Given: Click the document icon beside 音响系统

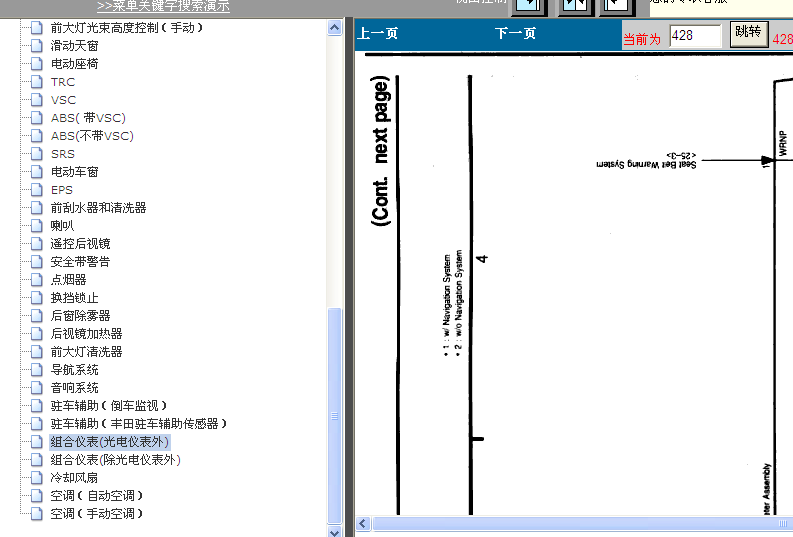Looking at the screenshot, I should pos(36,388).
